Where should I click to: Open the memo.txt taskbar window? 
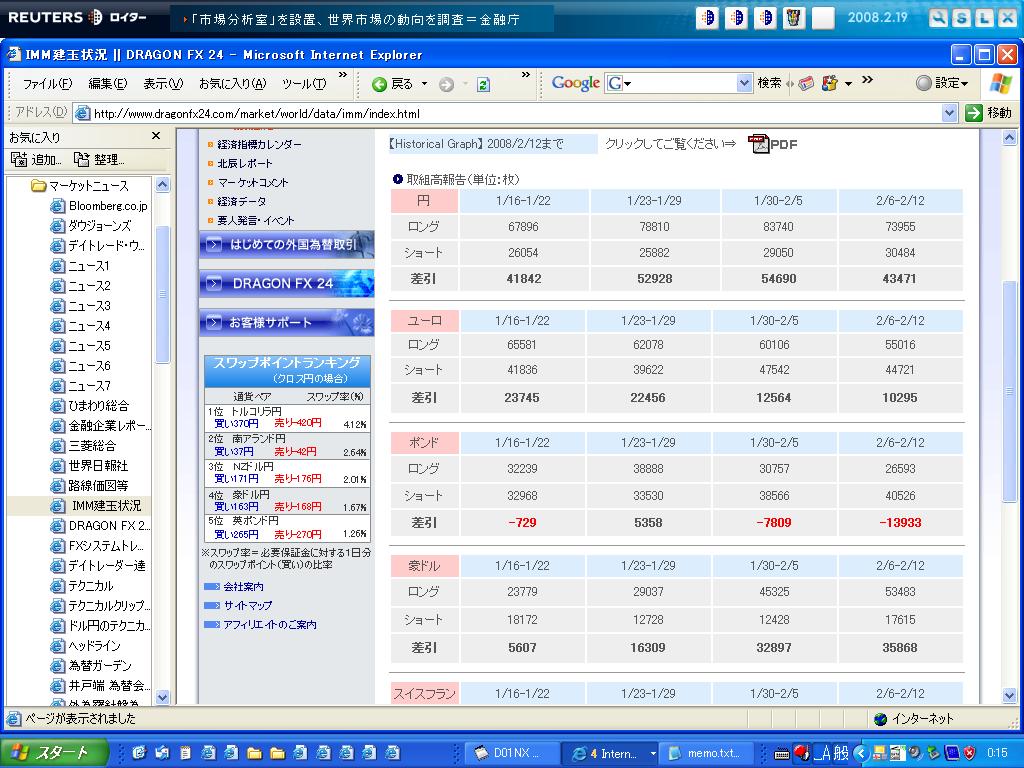[707, 753]
